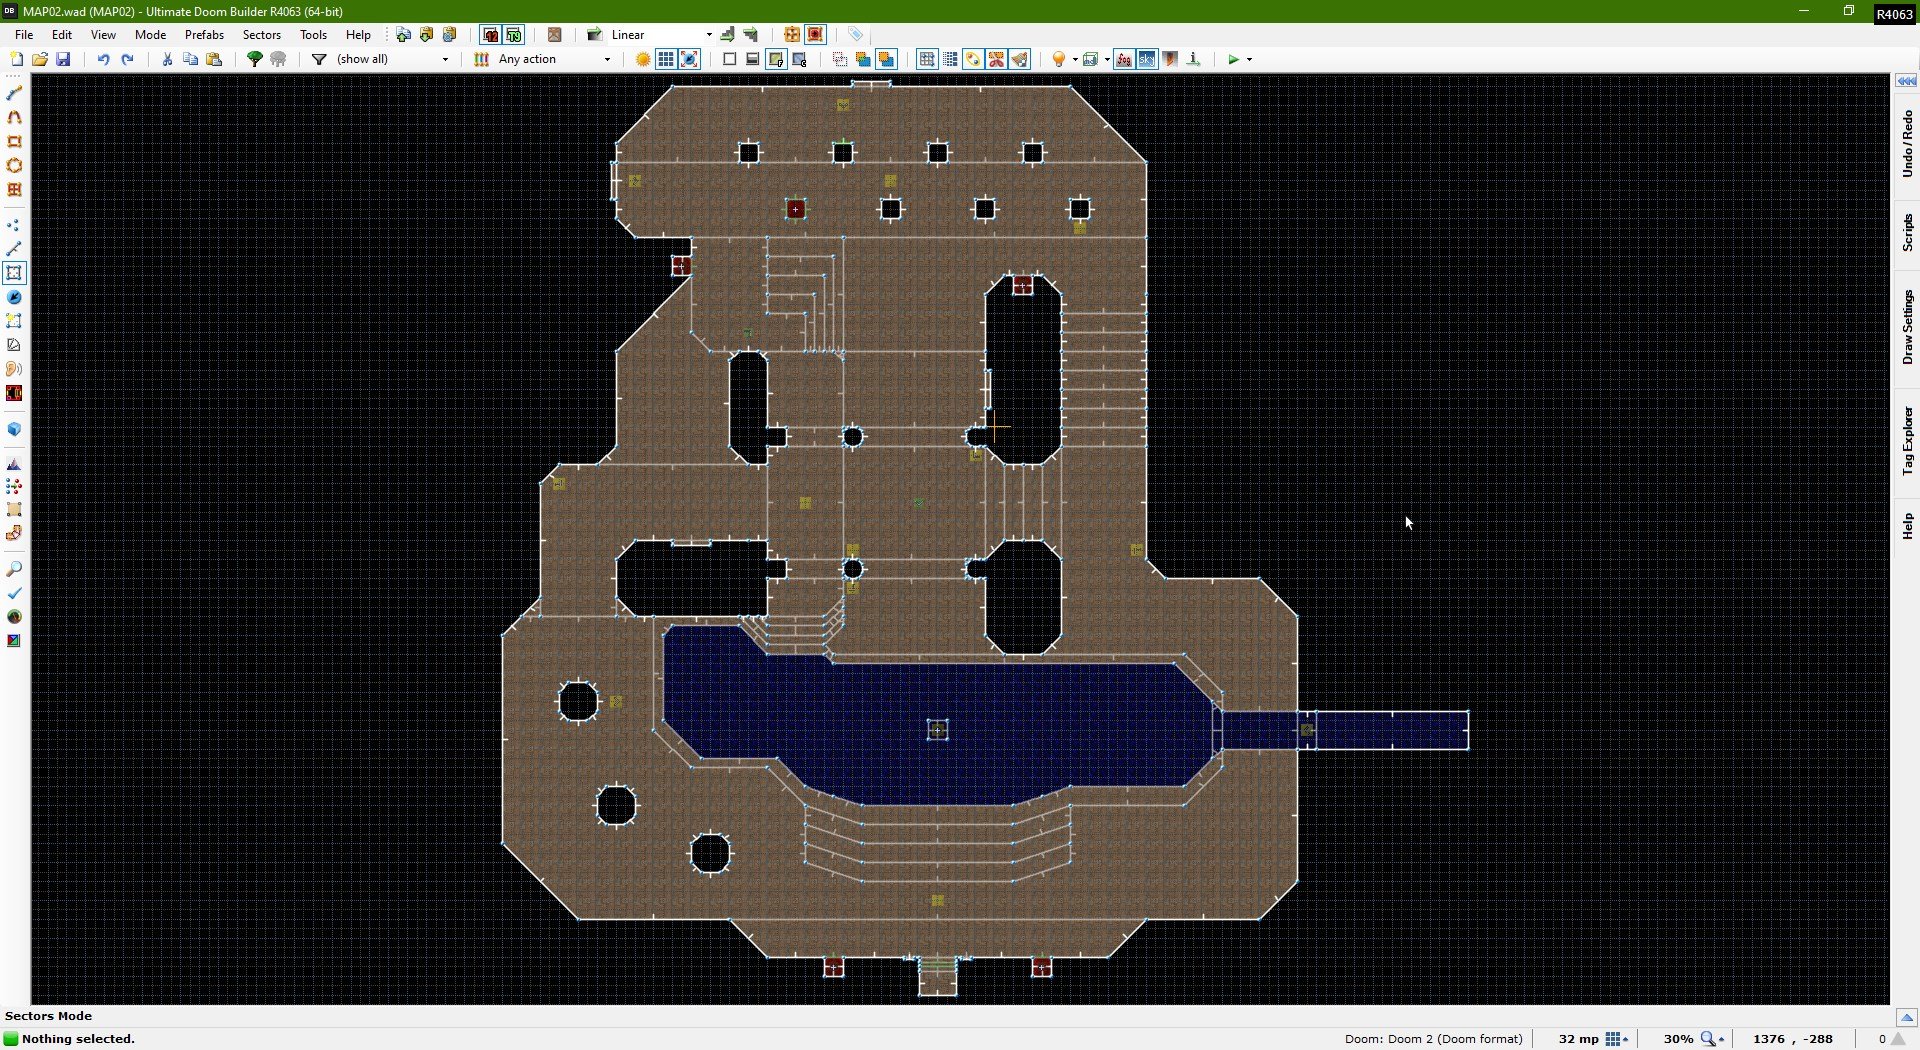This screenshot has height=1050, width=1920.
Task: Click the test map play button
Action: pos(1233,59)
